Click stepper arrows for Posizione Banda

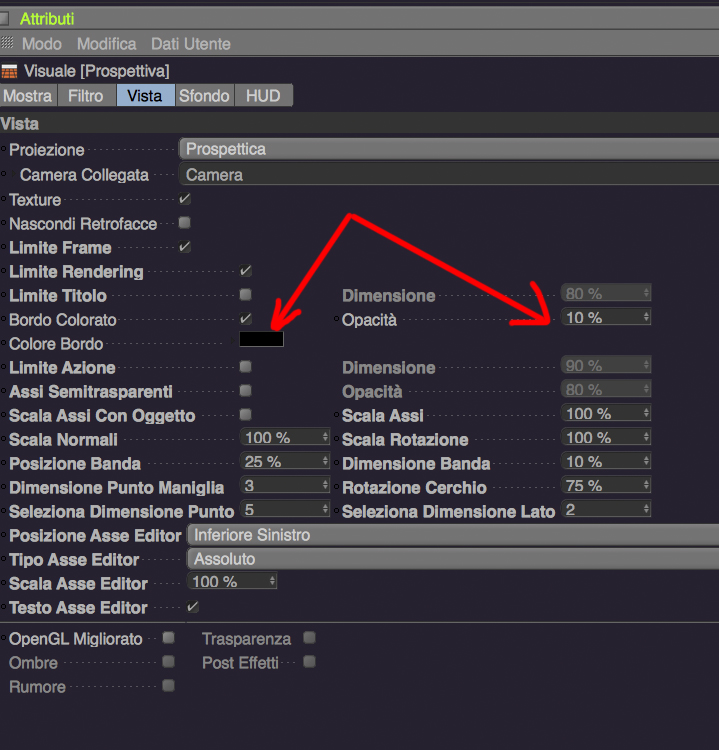click(325, 461)
